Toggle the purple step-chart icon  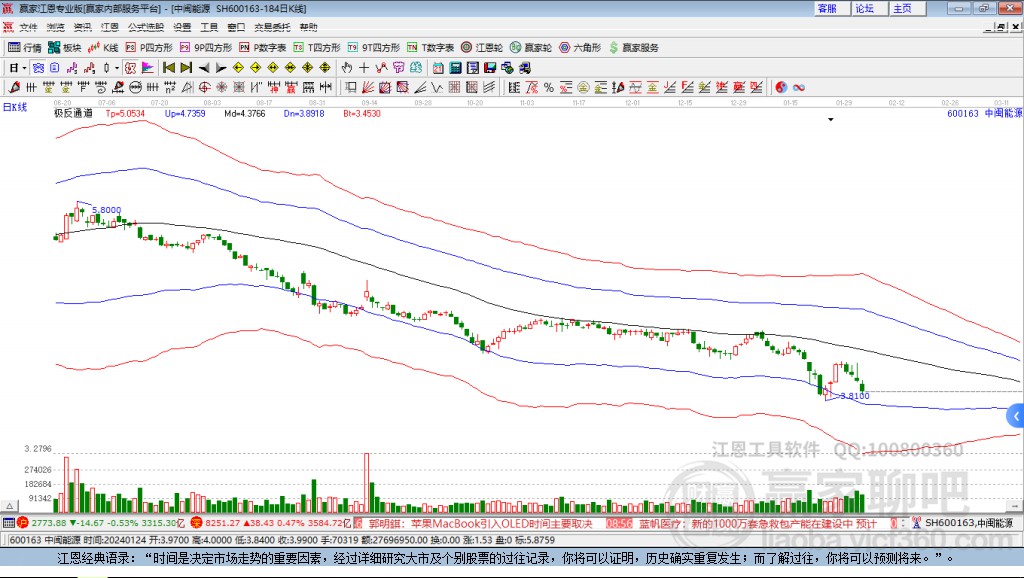(72, 68)
